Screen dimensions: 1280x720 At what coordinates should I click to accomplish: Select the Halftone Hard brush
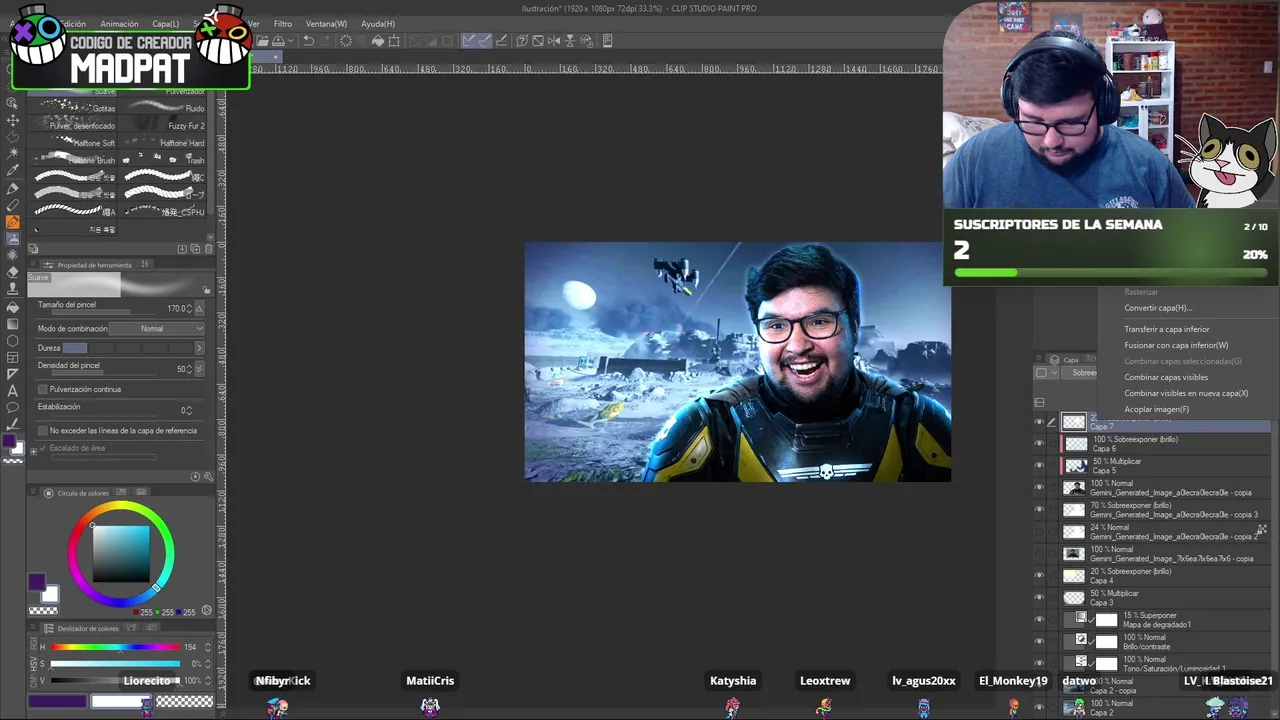tap(162, 143)
